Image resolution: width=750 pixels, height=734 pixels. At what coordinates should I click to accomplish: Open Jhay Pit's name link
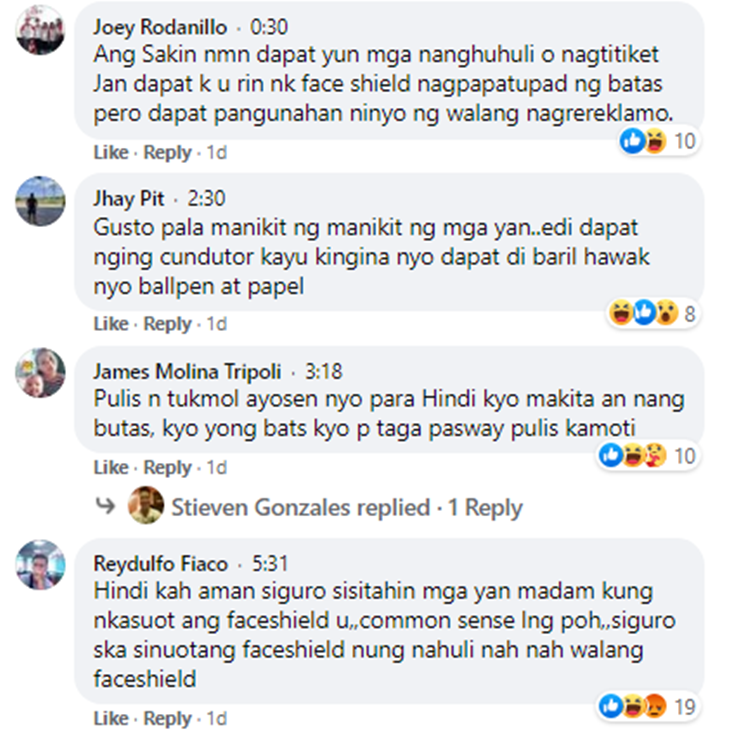point(129,198)
